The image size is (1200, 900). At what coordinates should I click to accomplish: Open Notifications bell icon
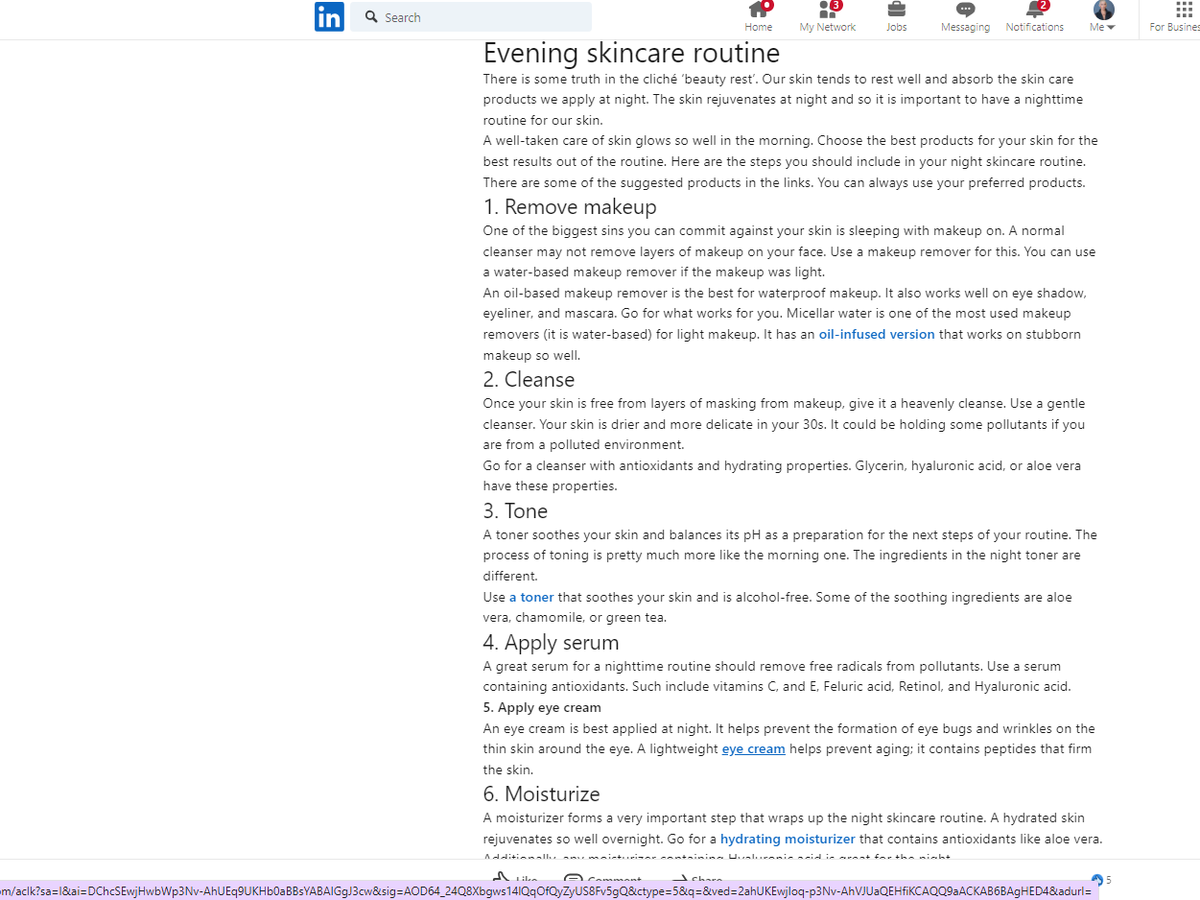coord(1034,9)
